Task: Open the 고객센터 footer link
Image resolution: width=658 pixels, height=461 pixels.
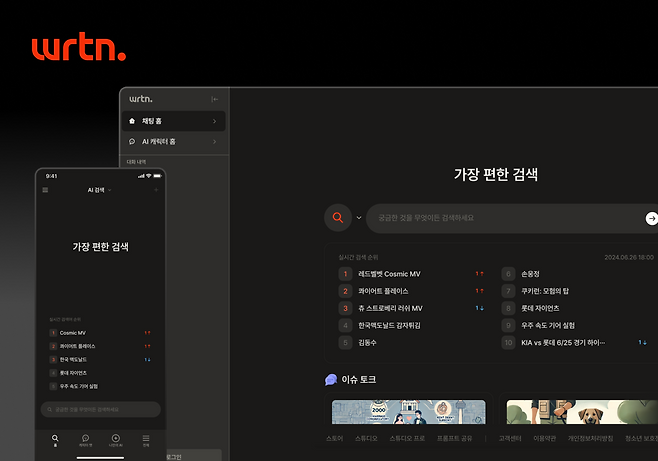Action: point(510,438)
